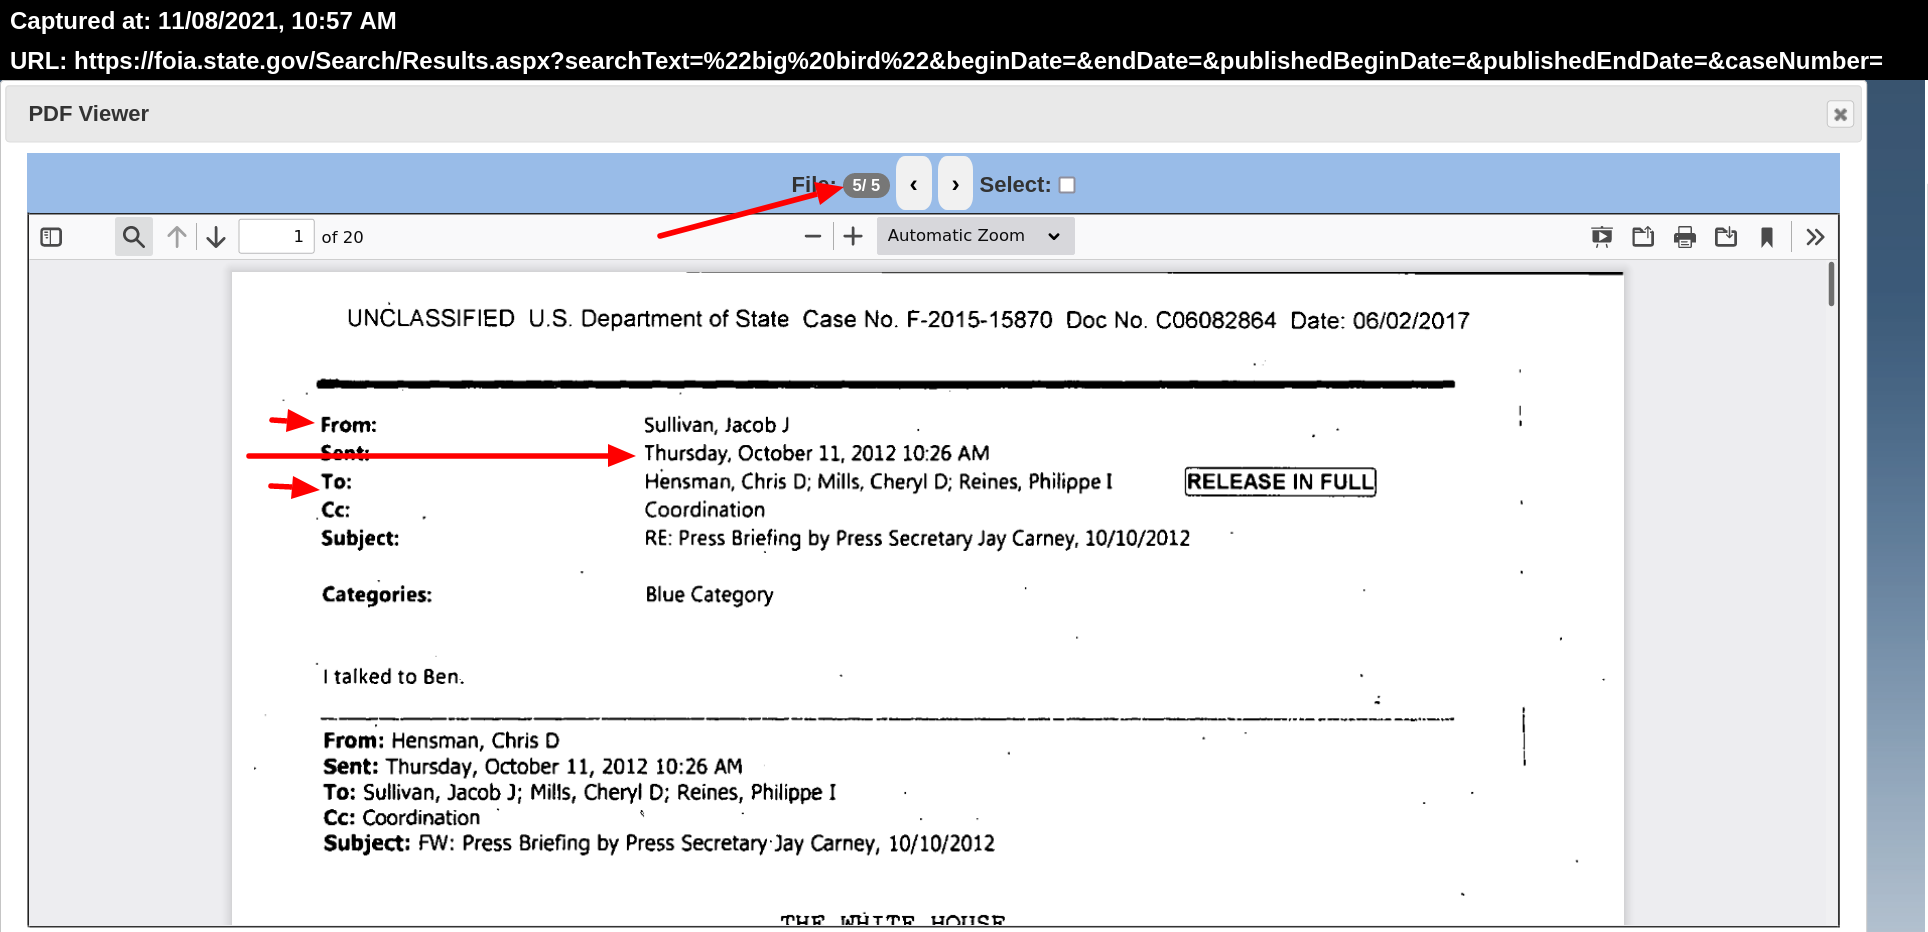Show next file with right chevron
Viewport: 1928px width, 932px height.
(x=955, y=184)
